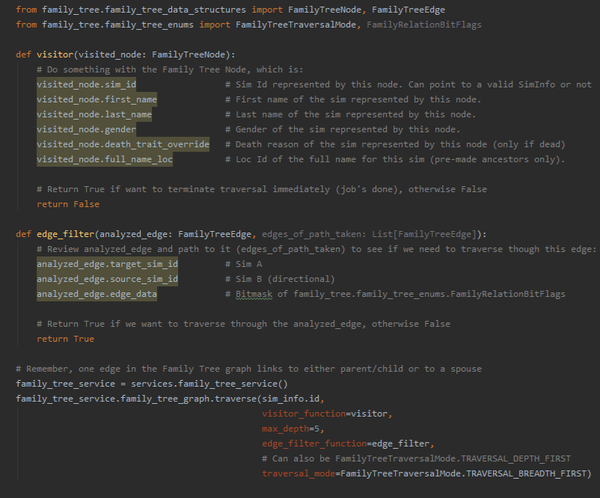Screen dimensions: 600x498
Task: Click the 'def visitor' function name
Action: [x=53, y=54]
